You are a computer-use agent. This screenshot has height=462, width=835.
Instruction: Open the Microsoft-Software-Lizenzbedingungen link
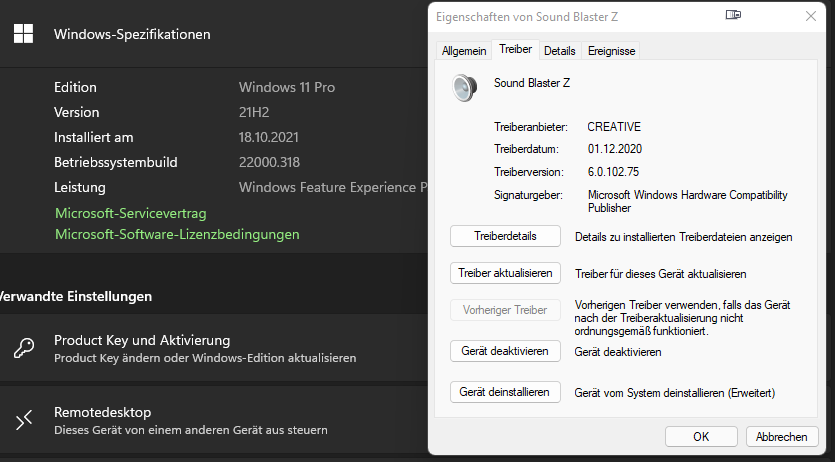coord(177,234)
